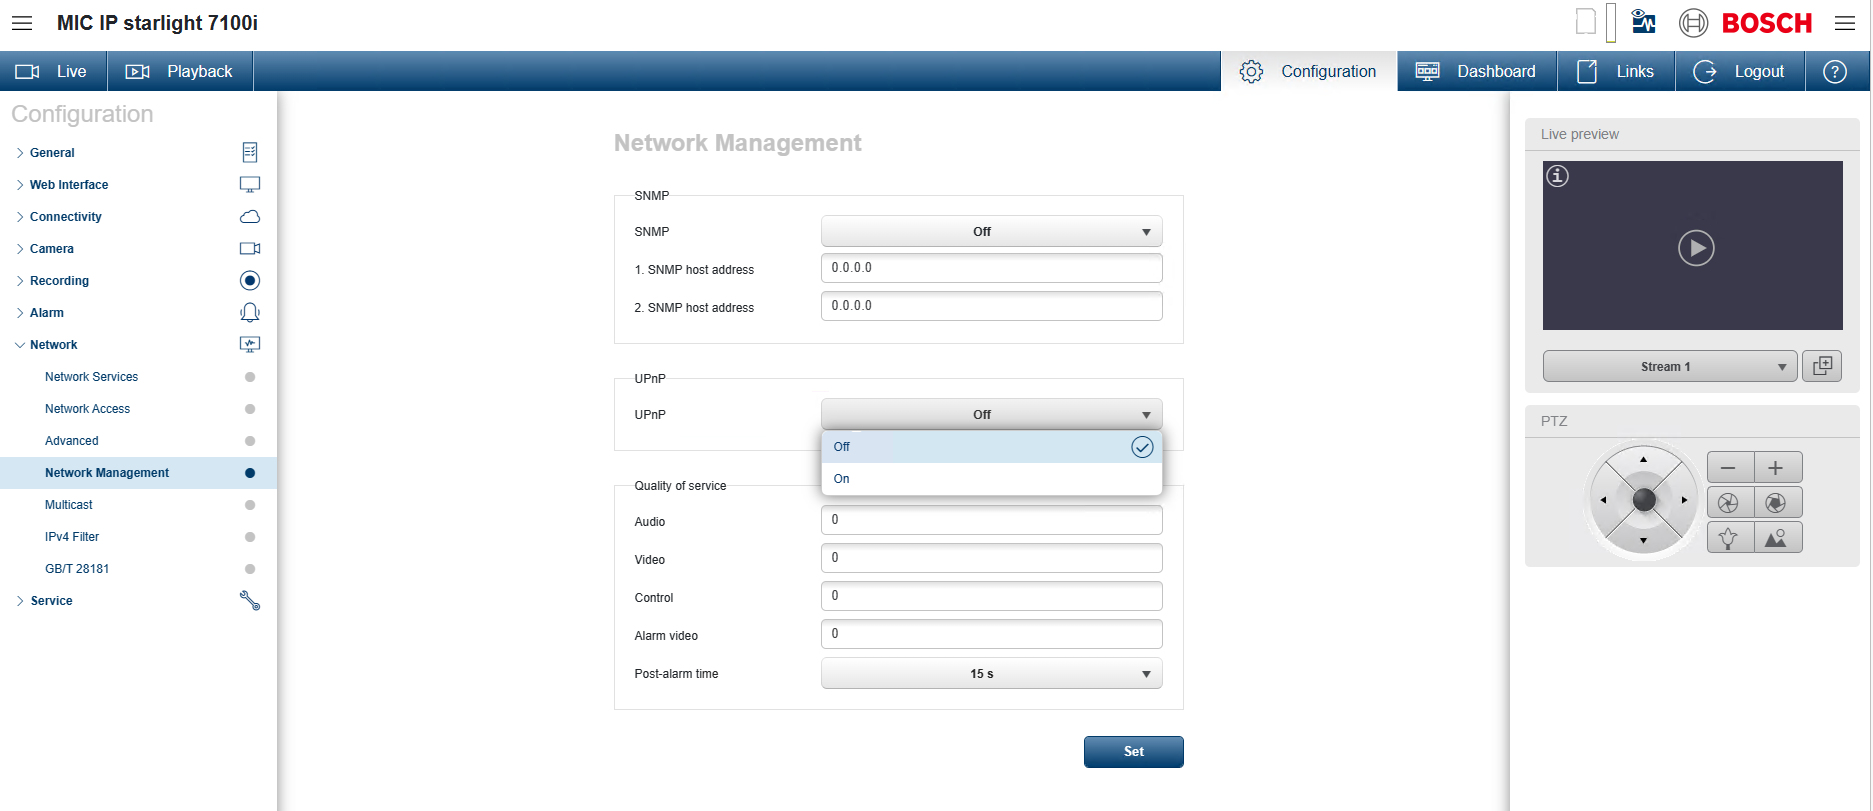Viewport: 1873px width, 811px height.
Task: Click the Connectivity cloud icon
Action: point(250,216)
